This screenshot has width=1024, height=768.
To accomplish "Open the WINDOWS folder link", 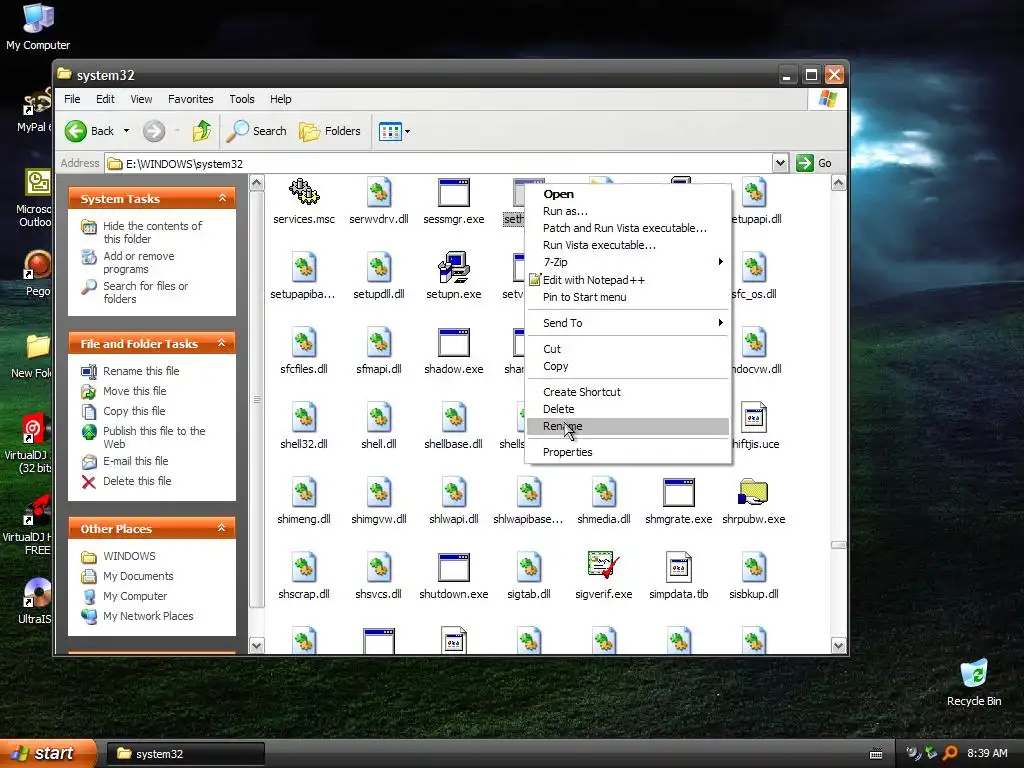I will pyautogui.click(x=129, y=556).
